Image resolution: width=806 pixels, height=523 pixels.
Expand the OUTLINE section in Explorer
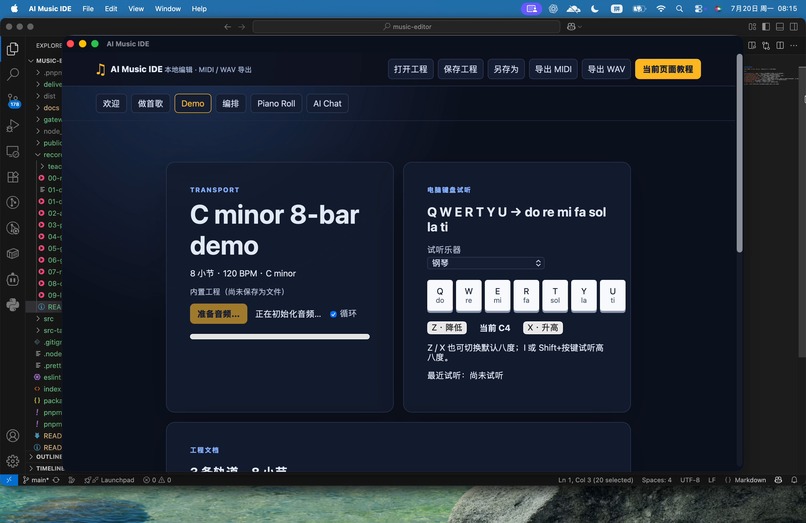(x=45, y=457)
